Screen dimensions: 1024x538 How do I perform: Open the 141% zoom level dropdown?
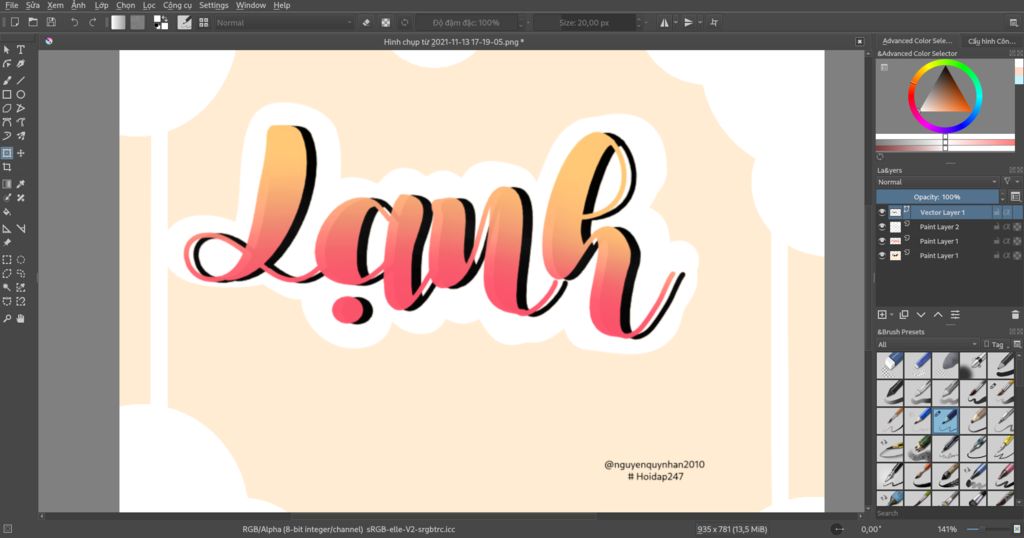[948, 529]
